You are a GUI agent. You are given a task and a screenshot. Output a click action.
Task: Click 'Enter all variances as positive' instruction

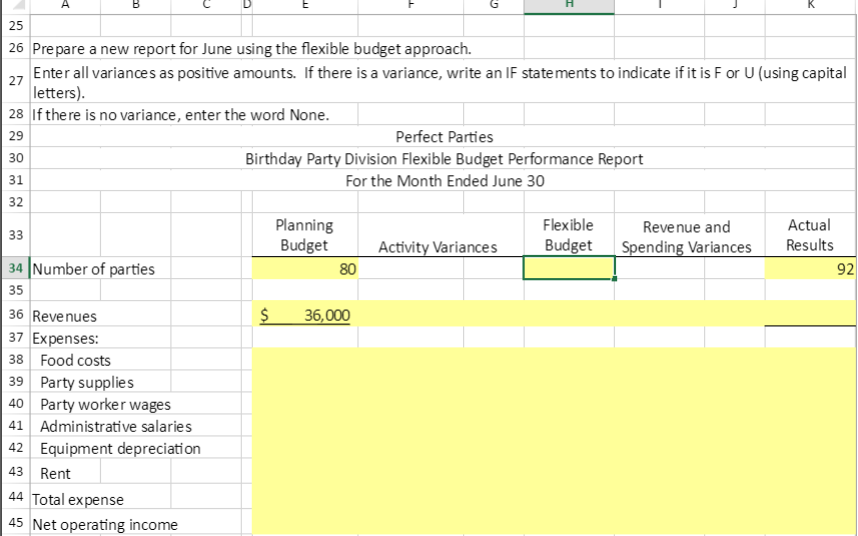(x=439, y=82)
